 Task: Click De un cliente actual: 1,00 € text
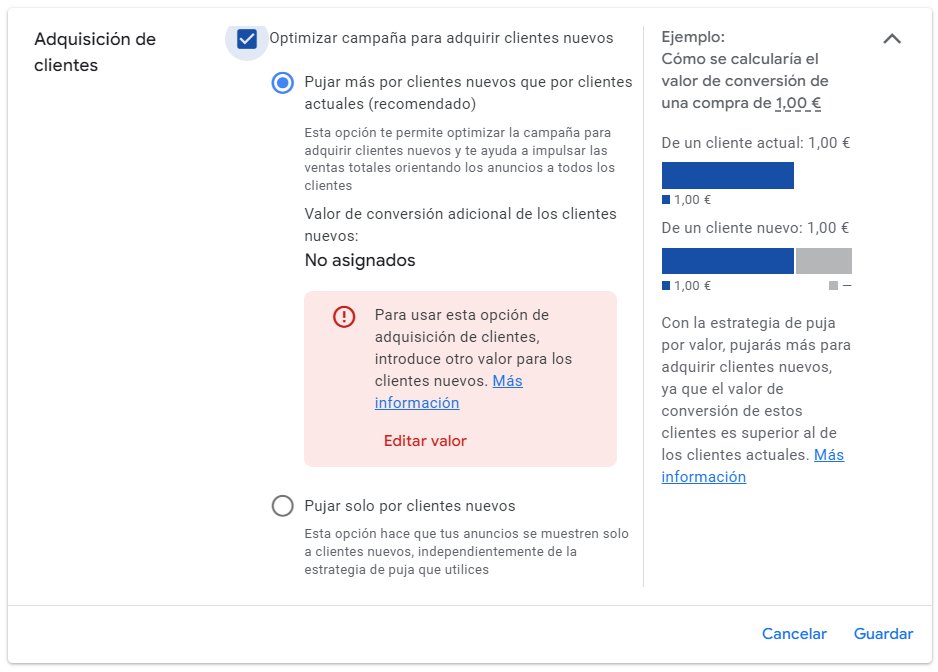(x=756, y=143)
